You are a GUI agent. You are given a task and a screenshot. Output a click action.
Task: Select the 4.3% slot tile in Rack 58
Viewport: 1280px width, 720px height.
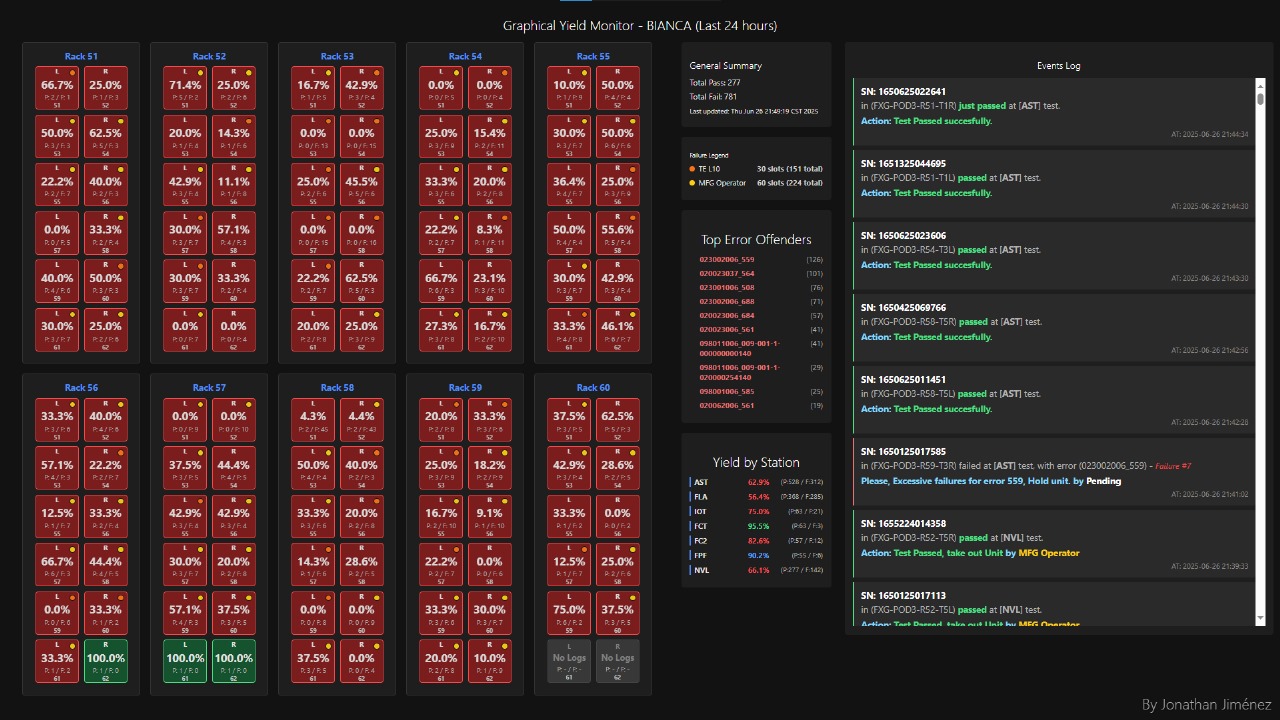tap(313, 419)
